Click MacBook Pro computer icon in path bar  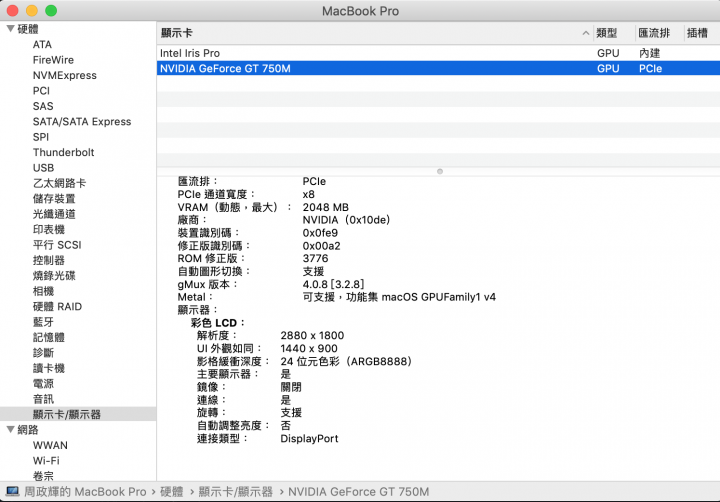(x=12, y=491)
